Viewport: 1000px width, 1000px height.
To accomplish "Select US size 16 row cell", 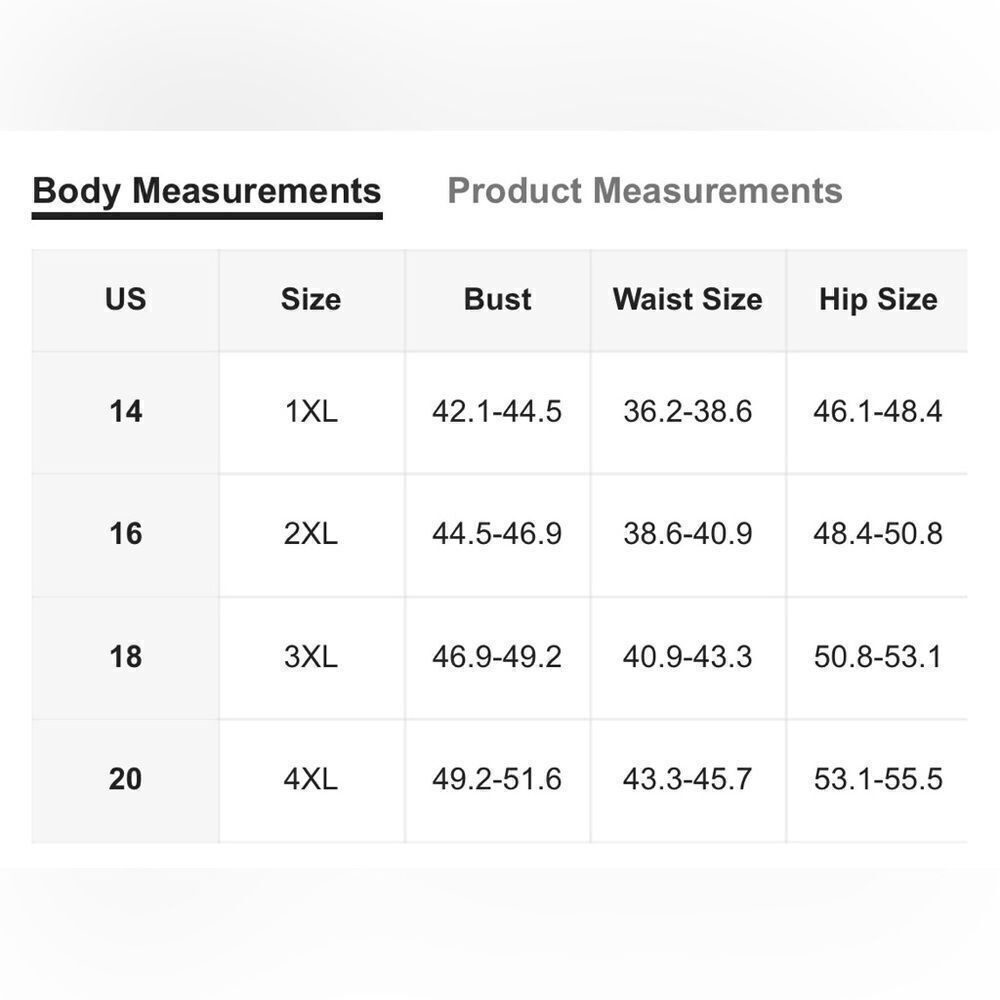I will click(x=125, y=534).
